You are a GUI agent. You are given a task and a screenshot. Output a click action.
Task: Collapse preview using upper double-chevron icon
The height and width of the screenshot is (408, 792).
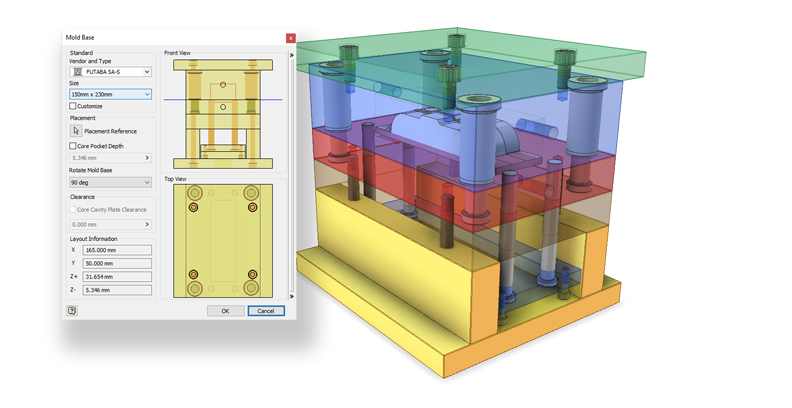click(x=291, y=55)
